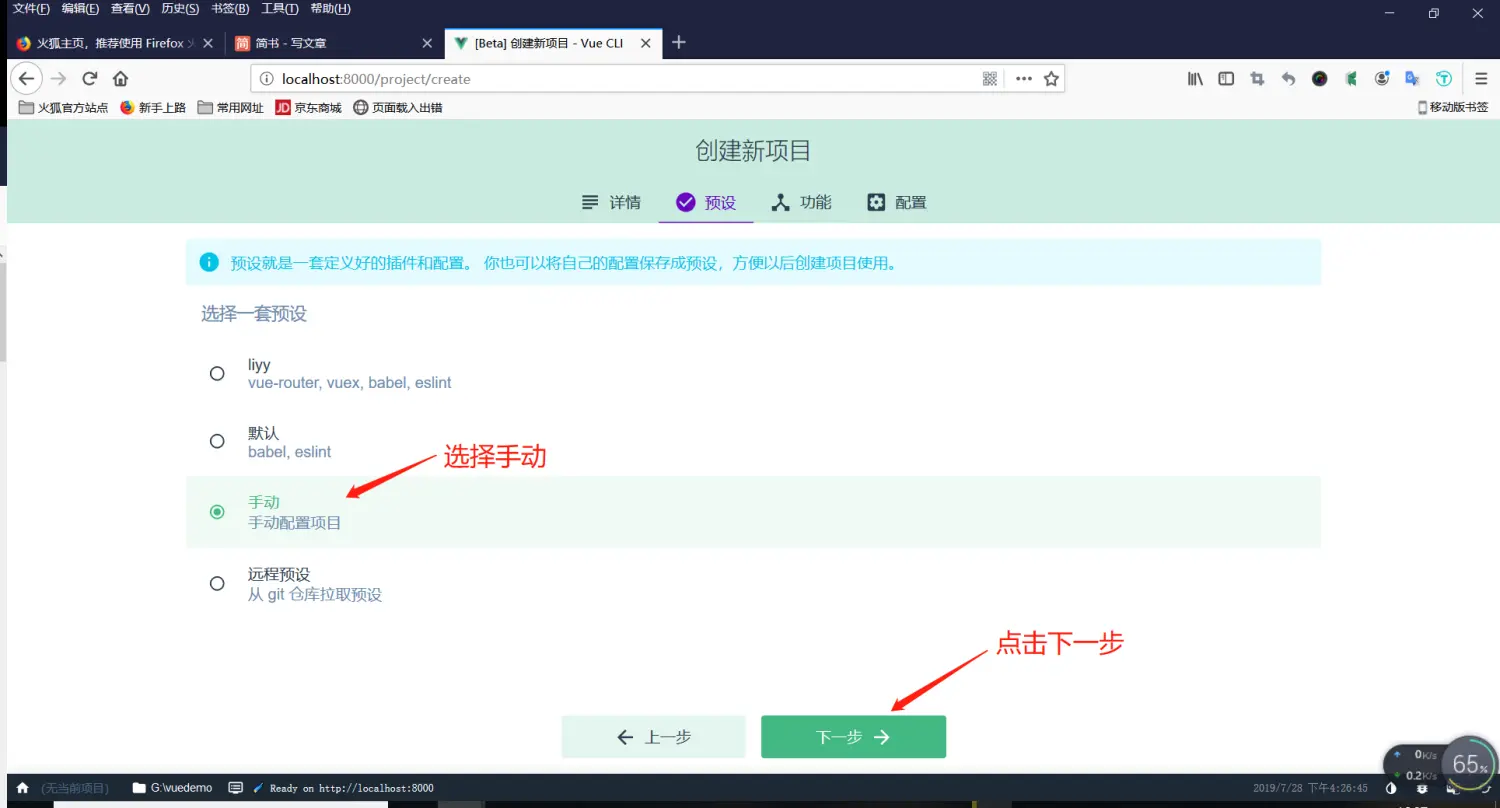The image size is (1500, 808).
Task: Select the 手动 preset radio button
Action: tap(217, 512)
